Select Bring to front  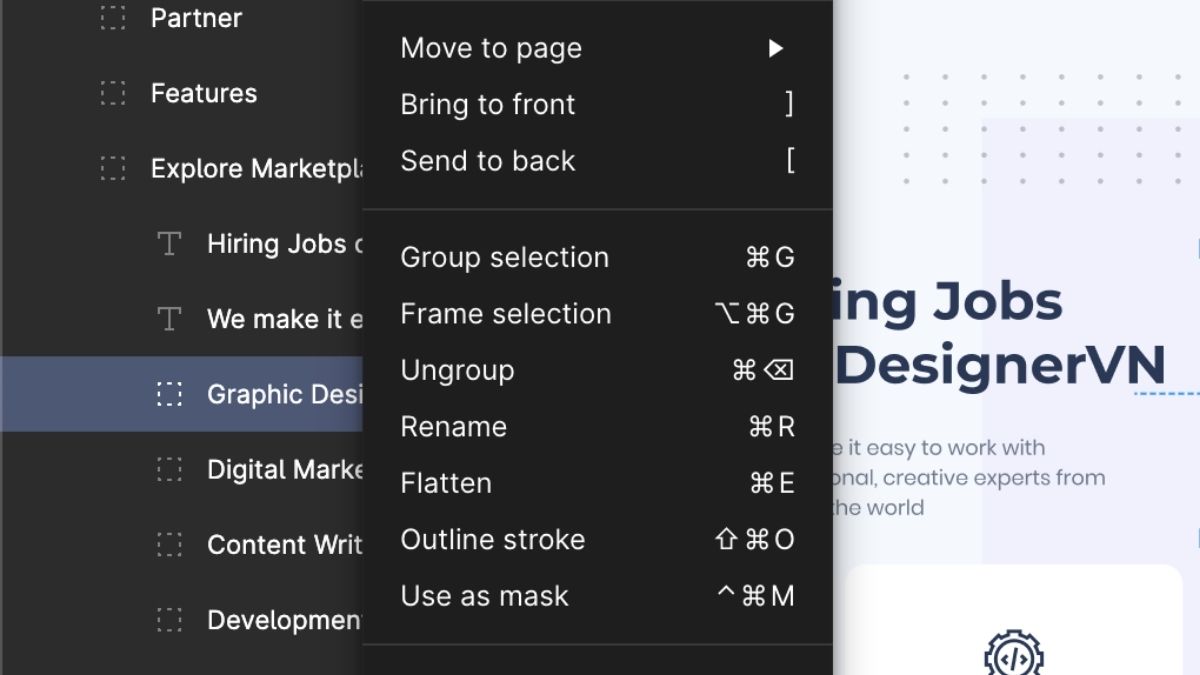(x=488, y=104)
